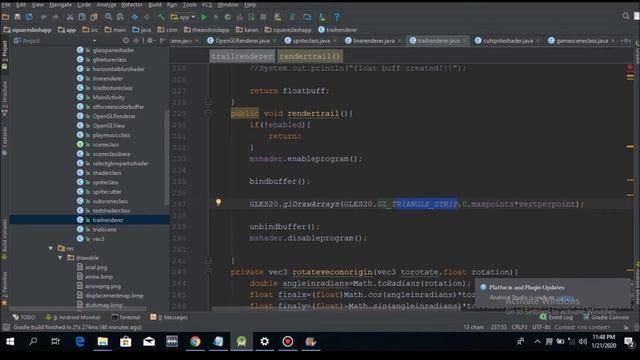Click the UTF-8 encoding selector
This screenshot has height=360, width=640.
click(x=541, y=327)
